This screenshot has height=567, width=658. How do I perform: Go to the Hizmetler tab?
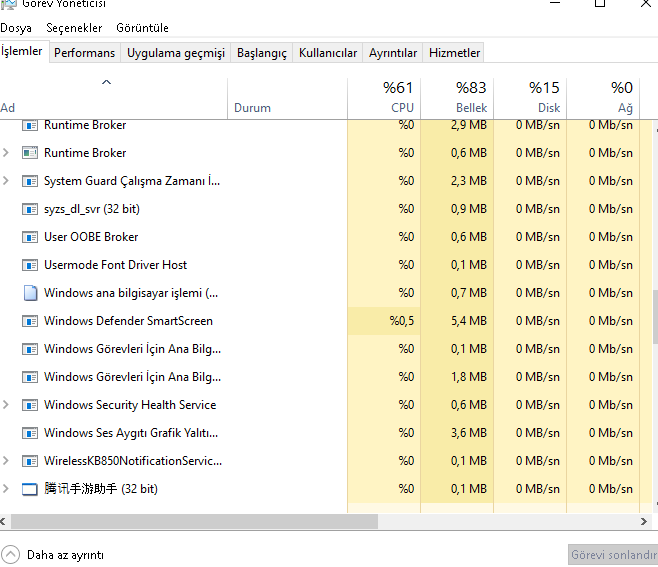(454, 53)
